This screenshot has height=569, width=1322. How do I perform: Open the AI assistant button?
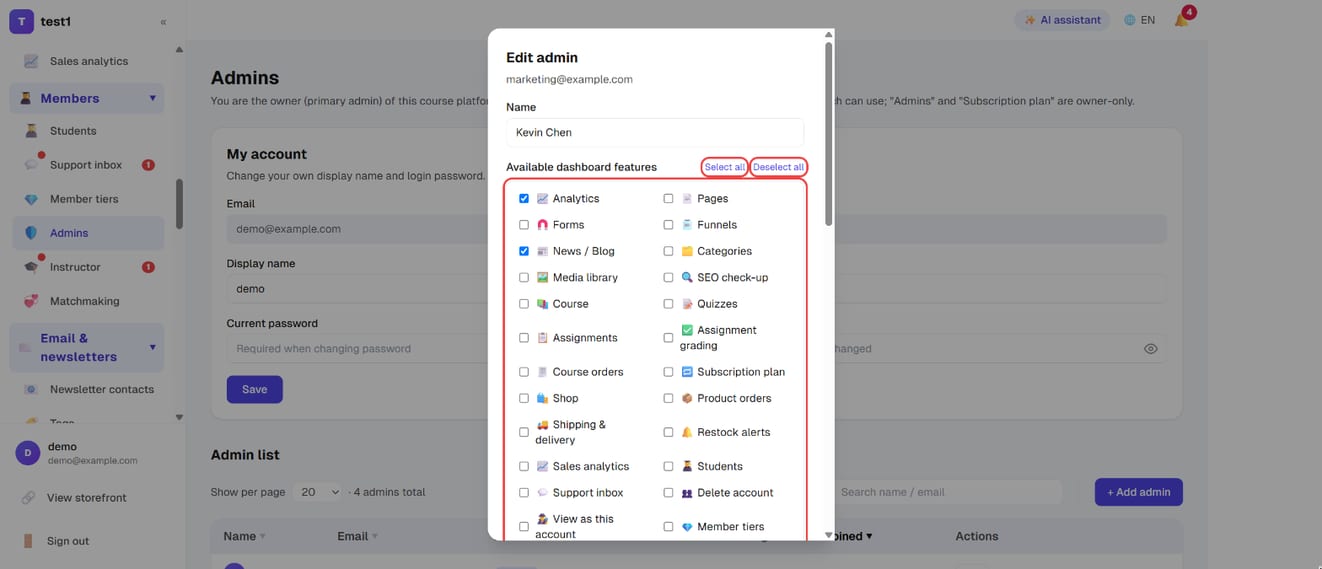[1062, 20]
